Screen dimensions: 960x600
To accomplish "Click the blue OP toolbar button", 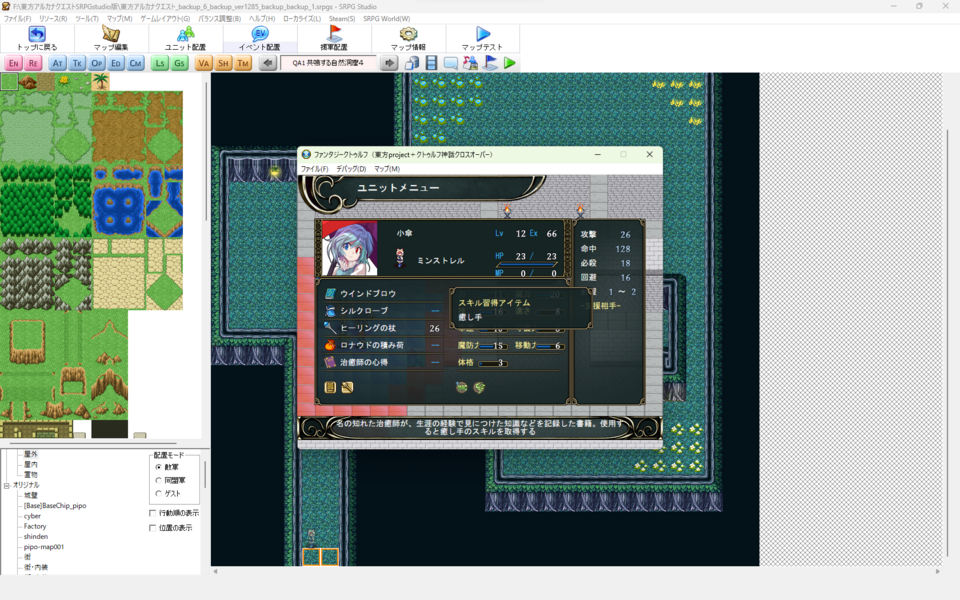I will click(x=97, y=63).
